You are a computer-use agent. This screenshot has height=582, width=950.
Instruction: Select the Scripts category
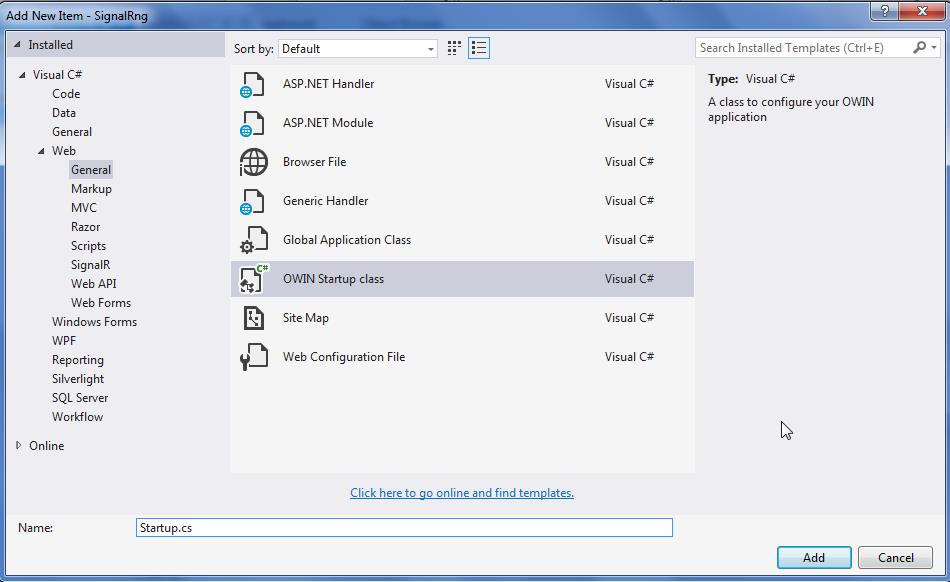coord(88,246)
